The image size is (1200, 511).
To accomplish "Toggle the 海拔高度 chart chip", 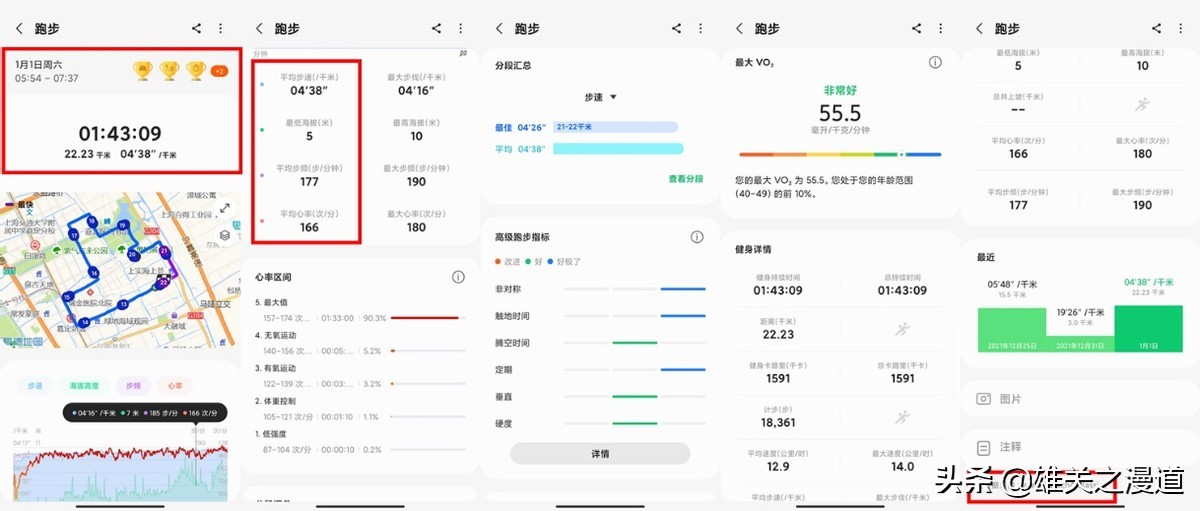I will click(x=83, y=385).
